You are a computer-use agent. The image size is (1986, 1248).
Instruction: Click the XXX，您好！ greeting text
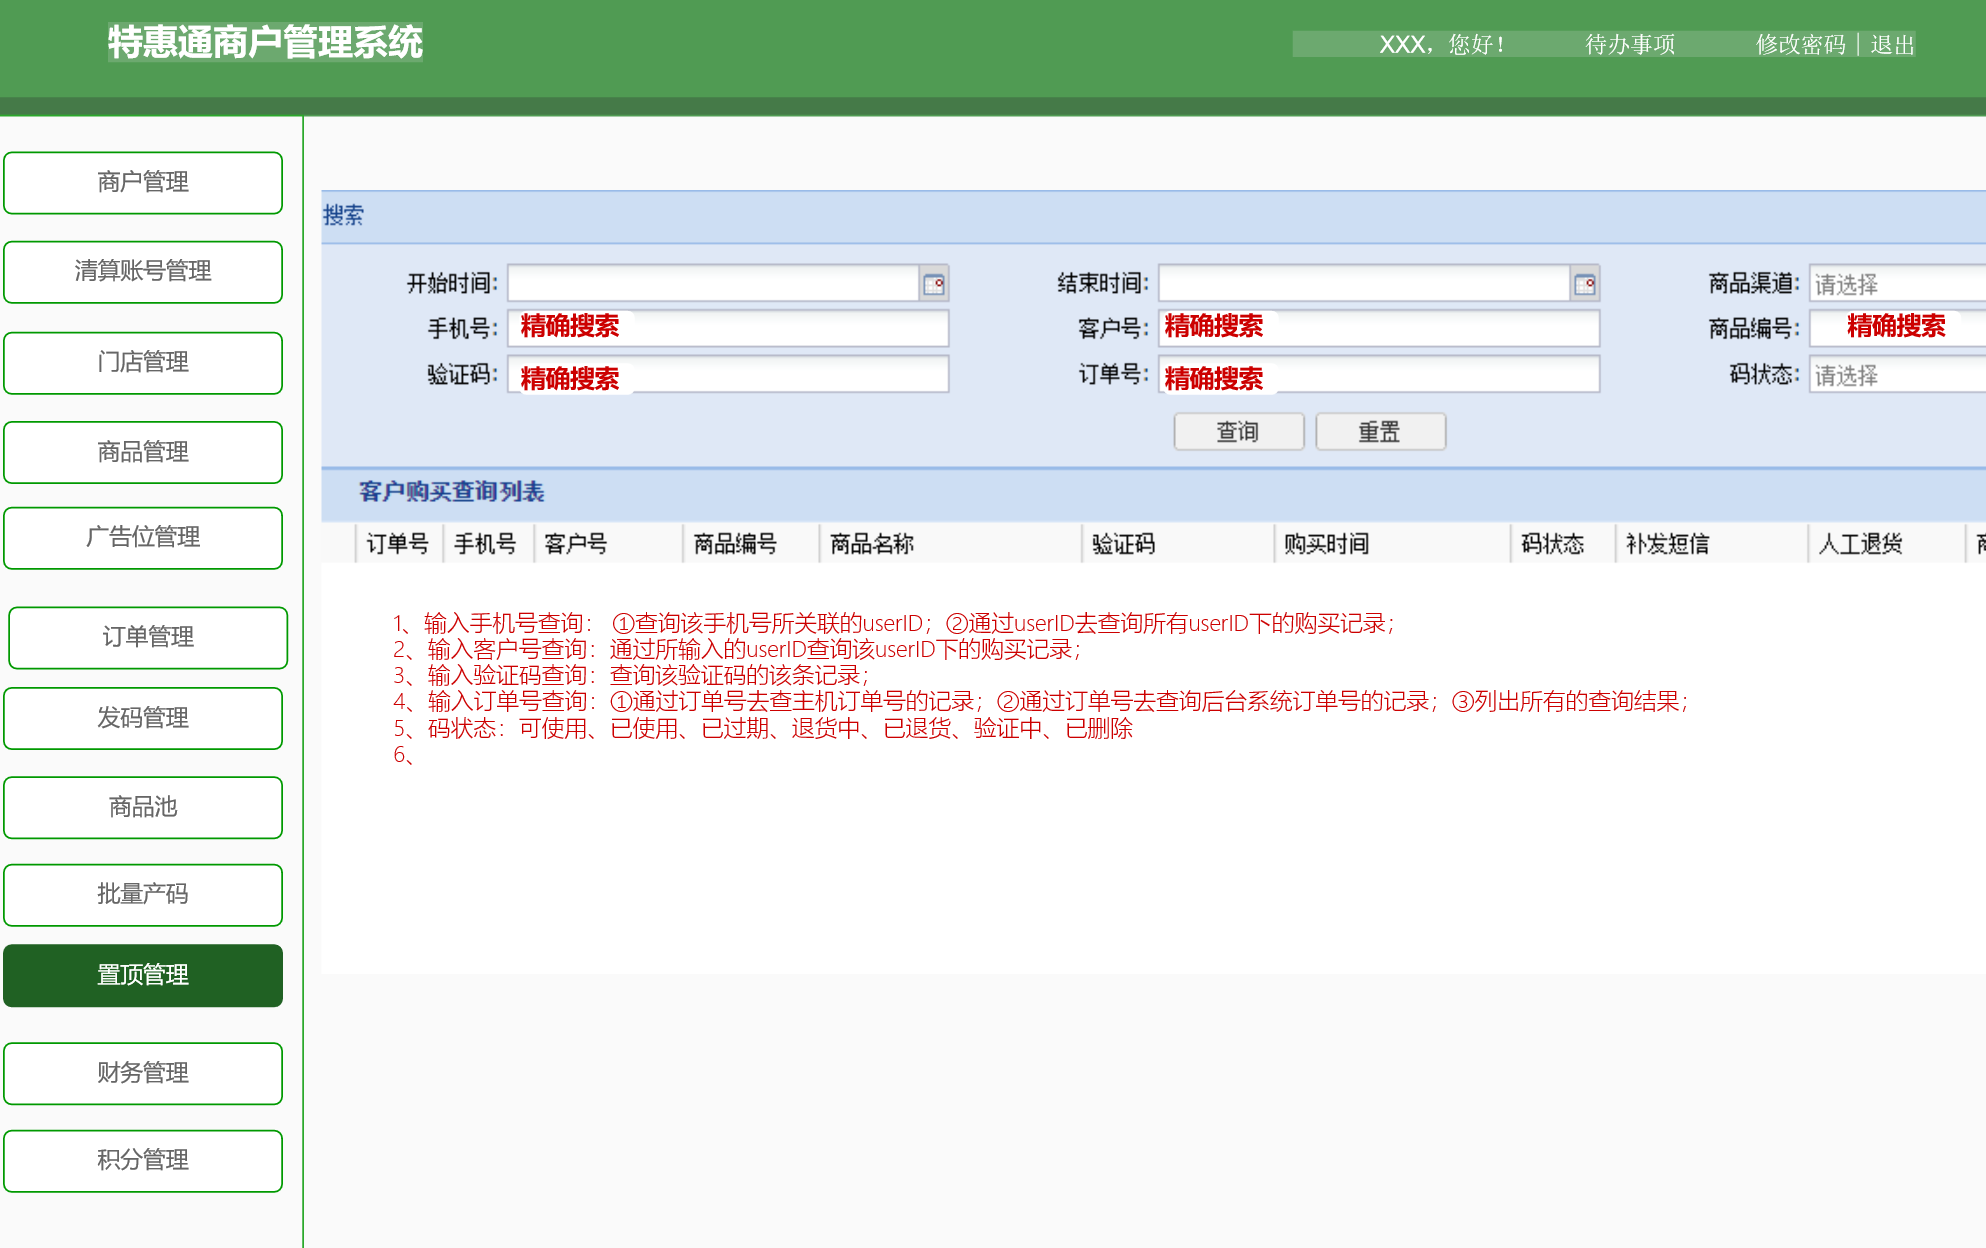point(1442,45)
